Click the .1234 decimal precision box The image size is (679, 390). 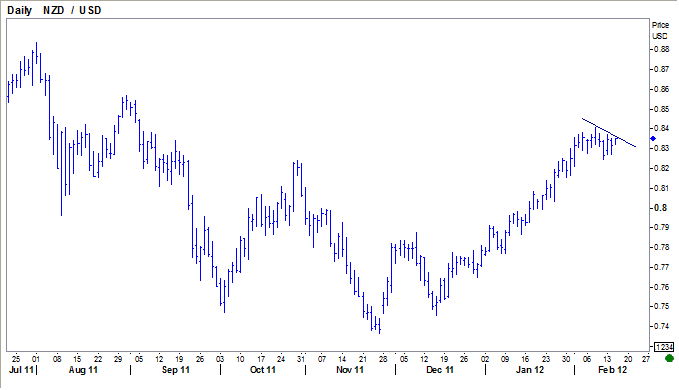point(664,347)
